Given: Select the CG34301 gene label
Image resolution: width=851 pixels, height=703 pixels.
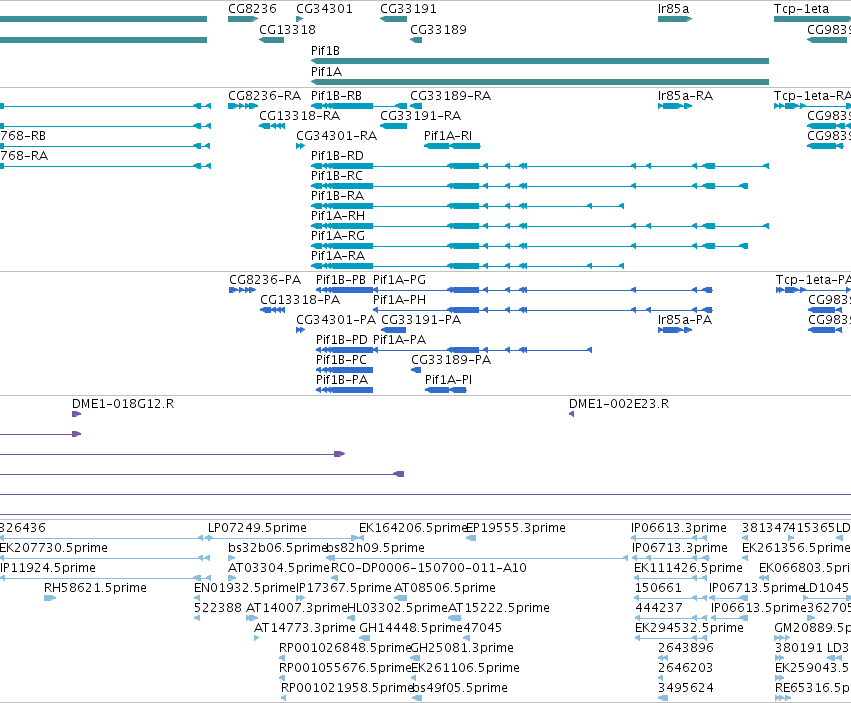Looking at the screenshot, I should pyautogui.click(x=324, y=9).
